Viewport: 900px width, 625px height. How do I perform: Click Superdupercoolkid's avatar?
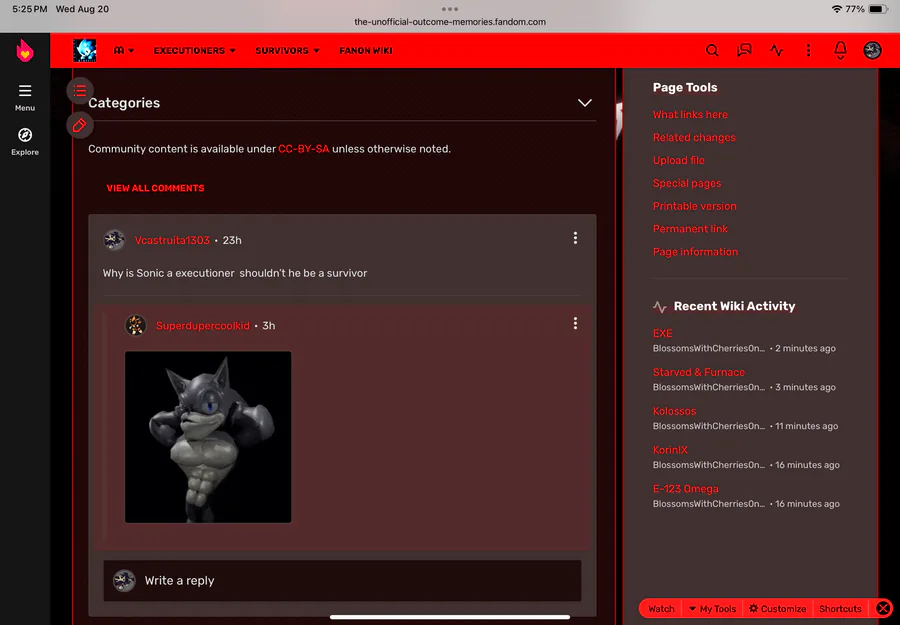(x=136, y=325)
